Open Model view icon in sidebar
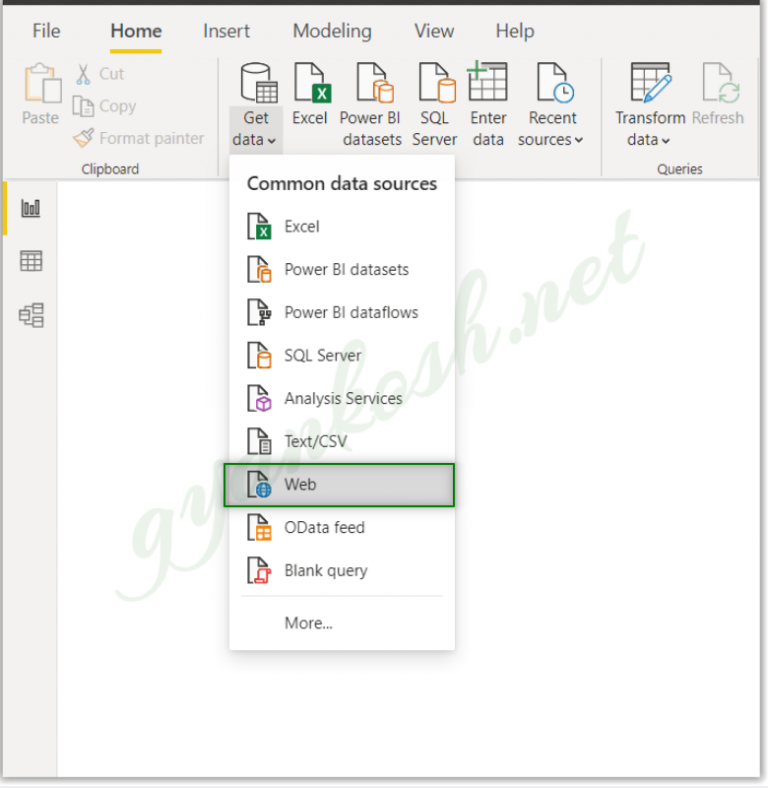The image size is (768, 788). pyautogui.click(x=31, y=316)
